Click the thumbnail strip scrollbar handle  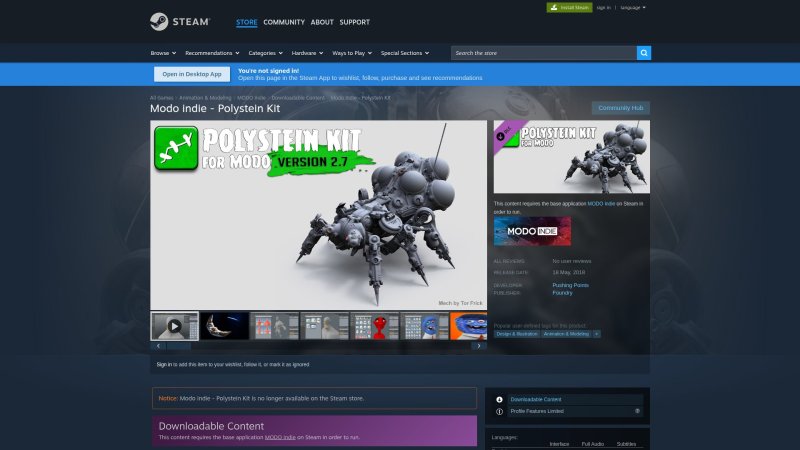coord(179,346)
